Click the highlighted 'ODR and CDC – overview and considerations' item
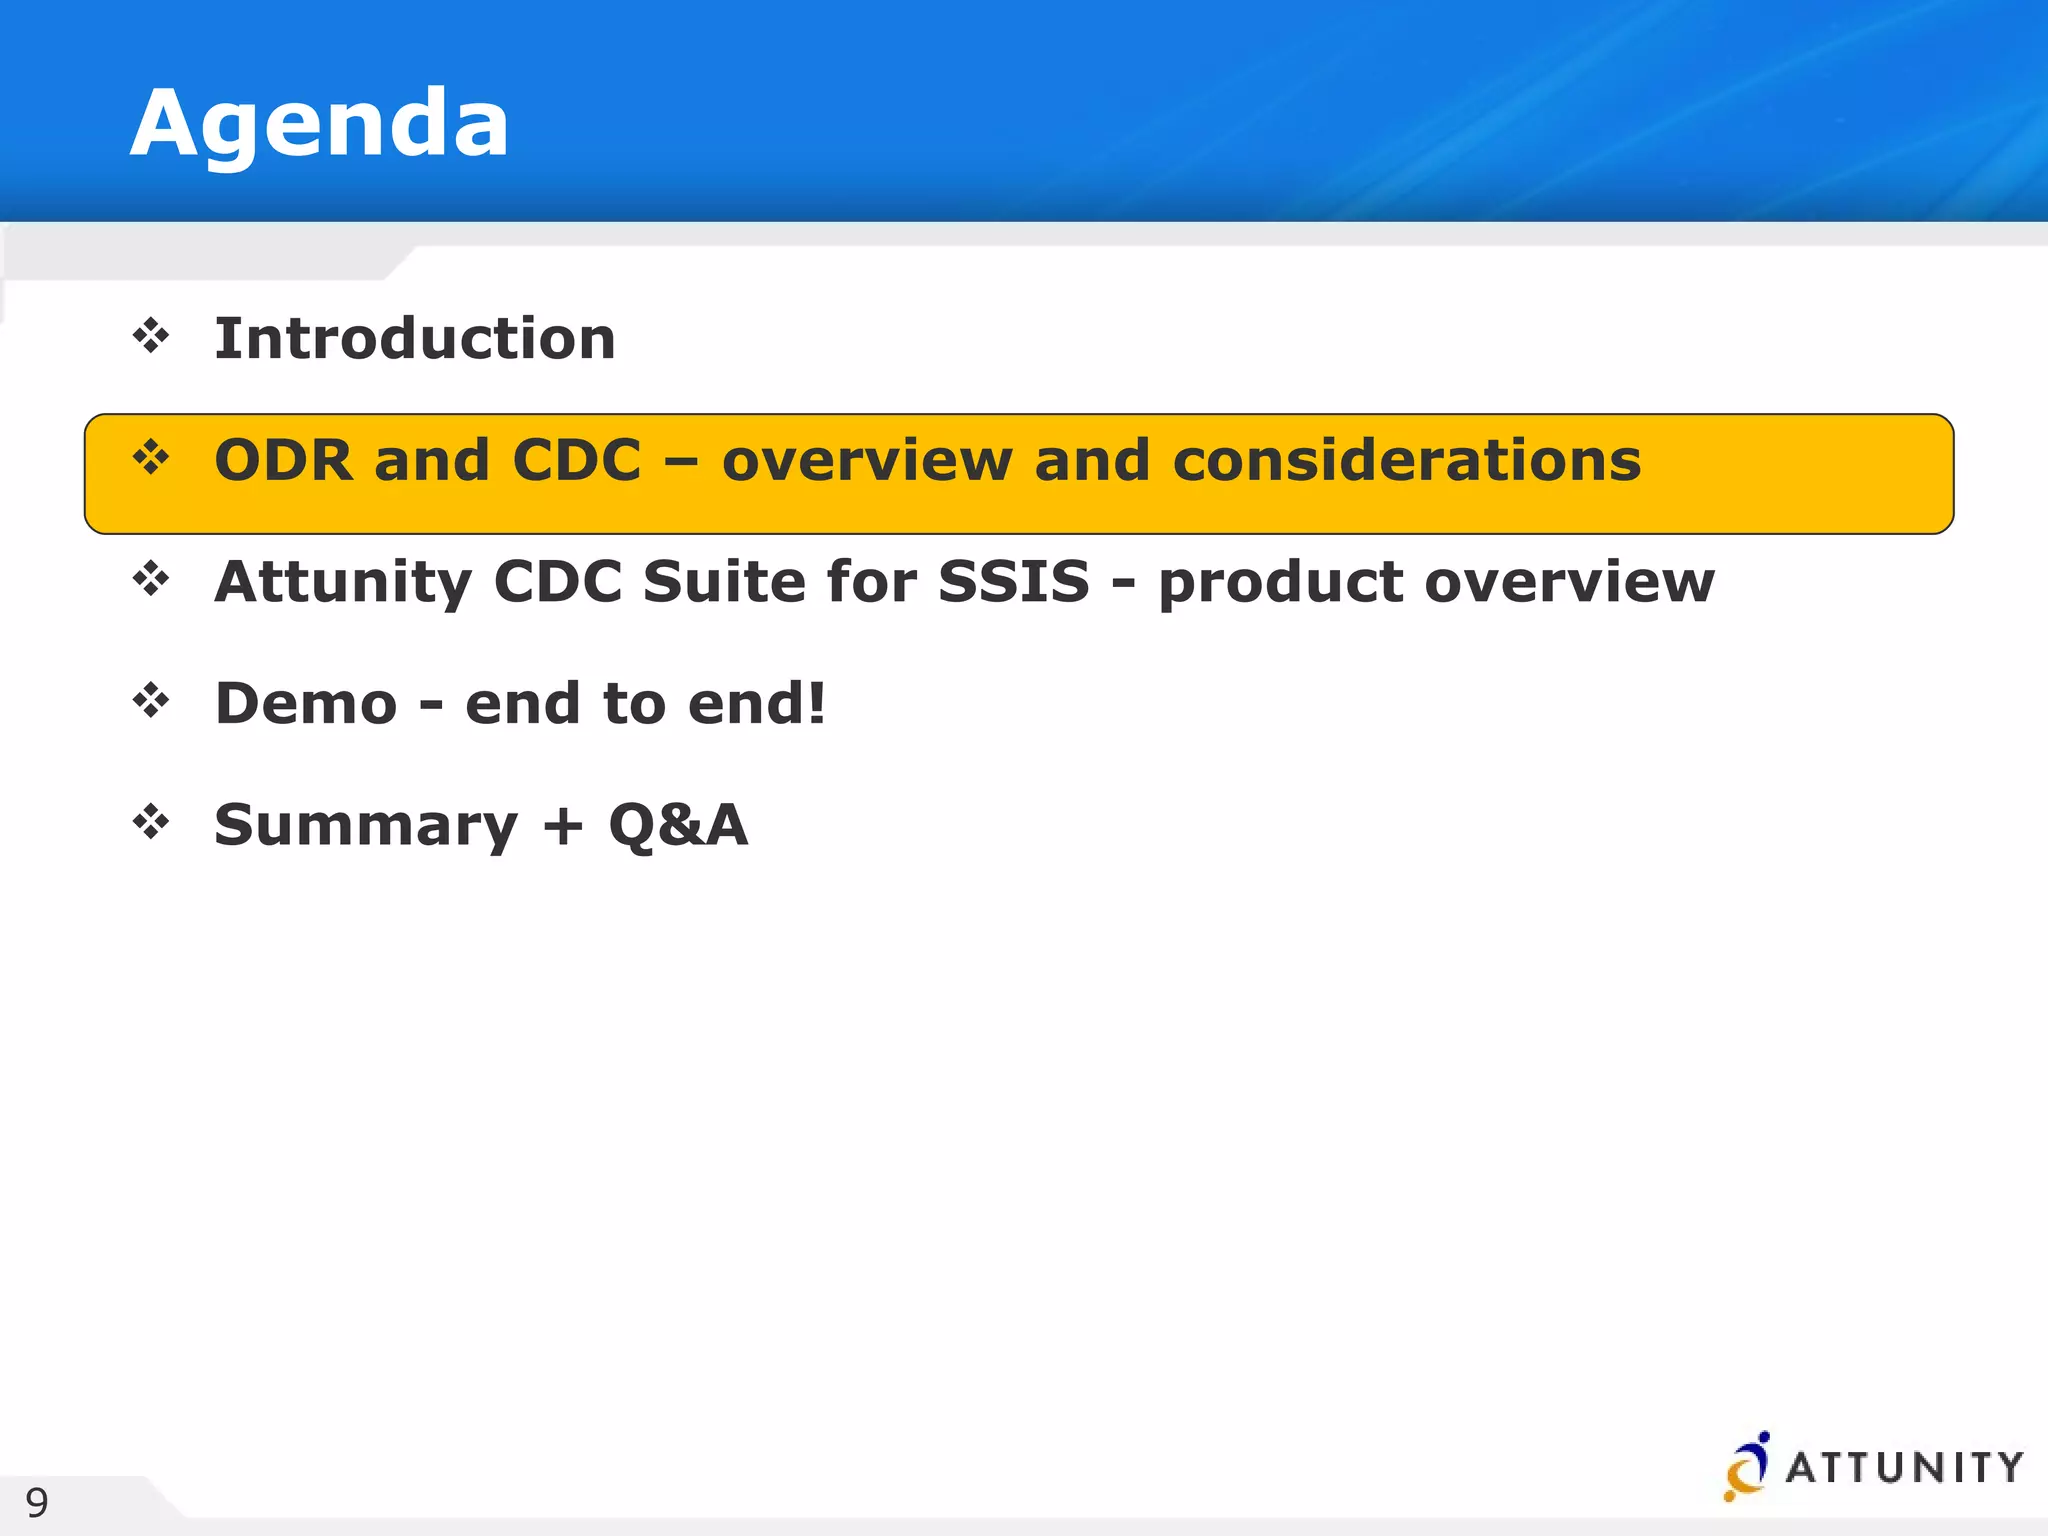This screenshot has height=1536, width=2048. [1019, 473]
